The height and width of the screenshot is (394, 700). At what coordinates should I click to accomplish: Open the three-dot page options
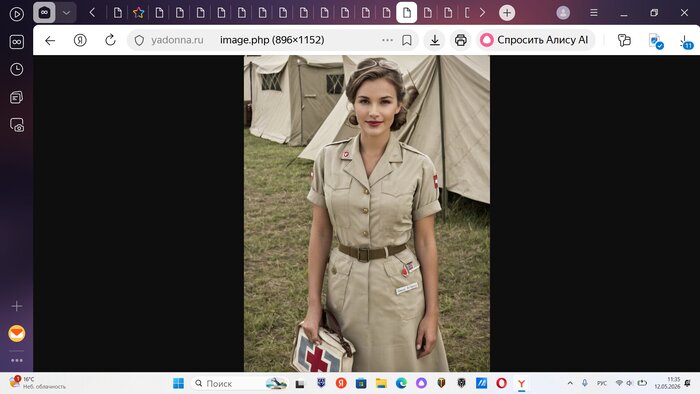[x=388, y=40]
